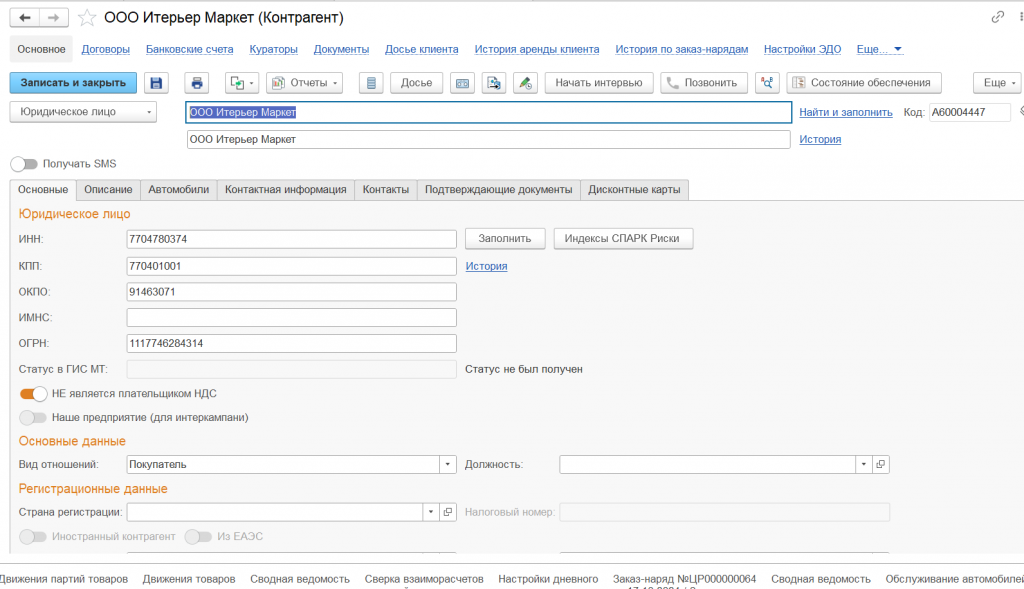Open the selected Должность value via its open icon
Image resolution: width=1024 pixels, height=589 pixels.
(x=881, y=464)
